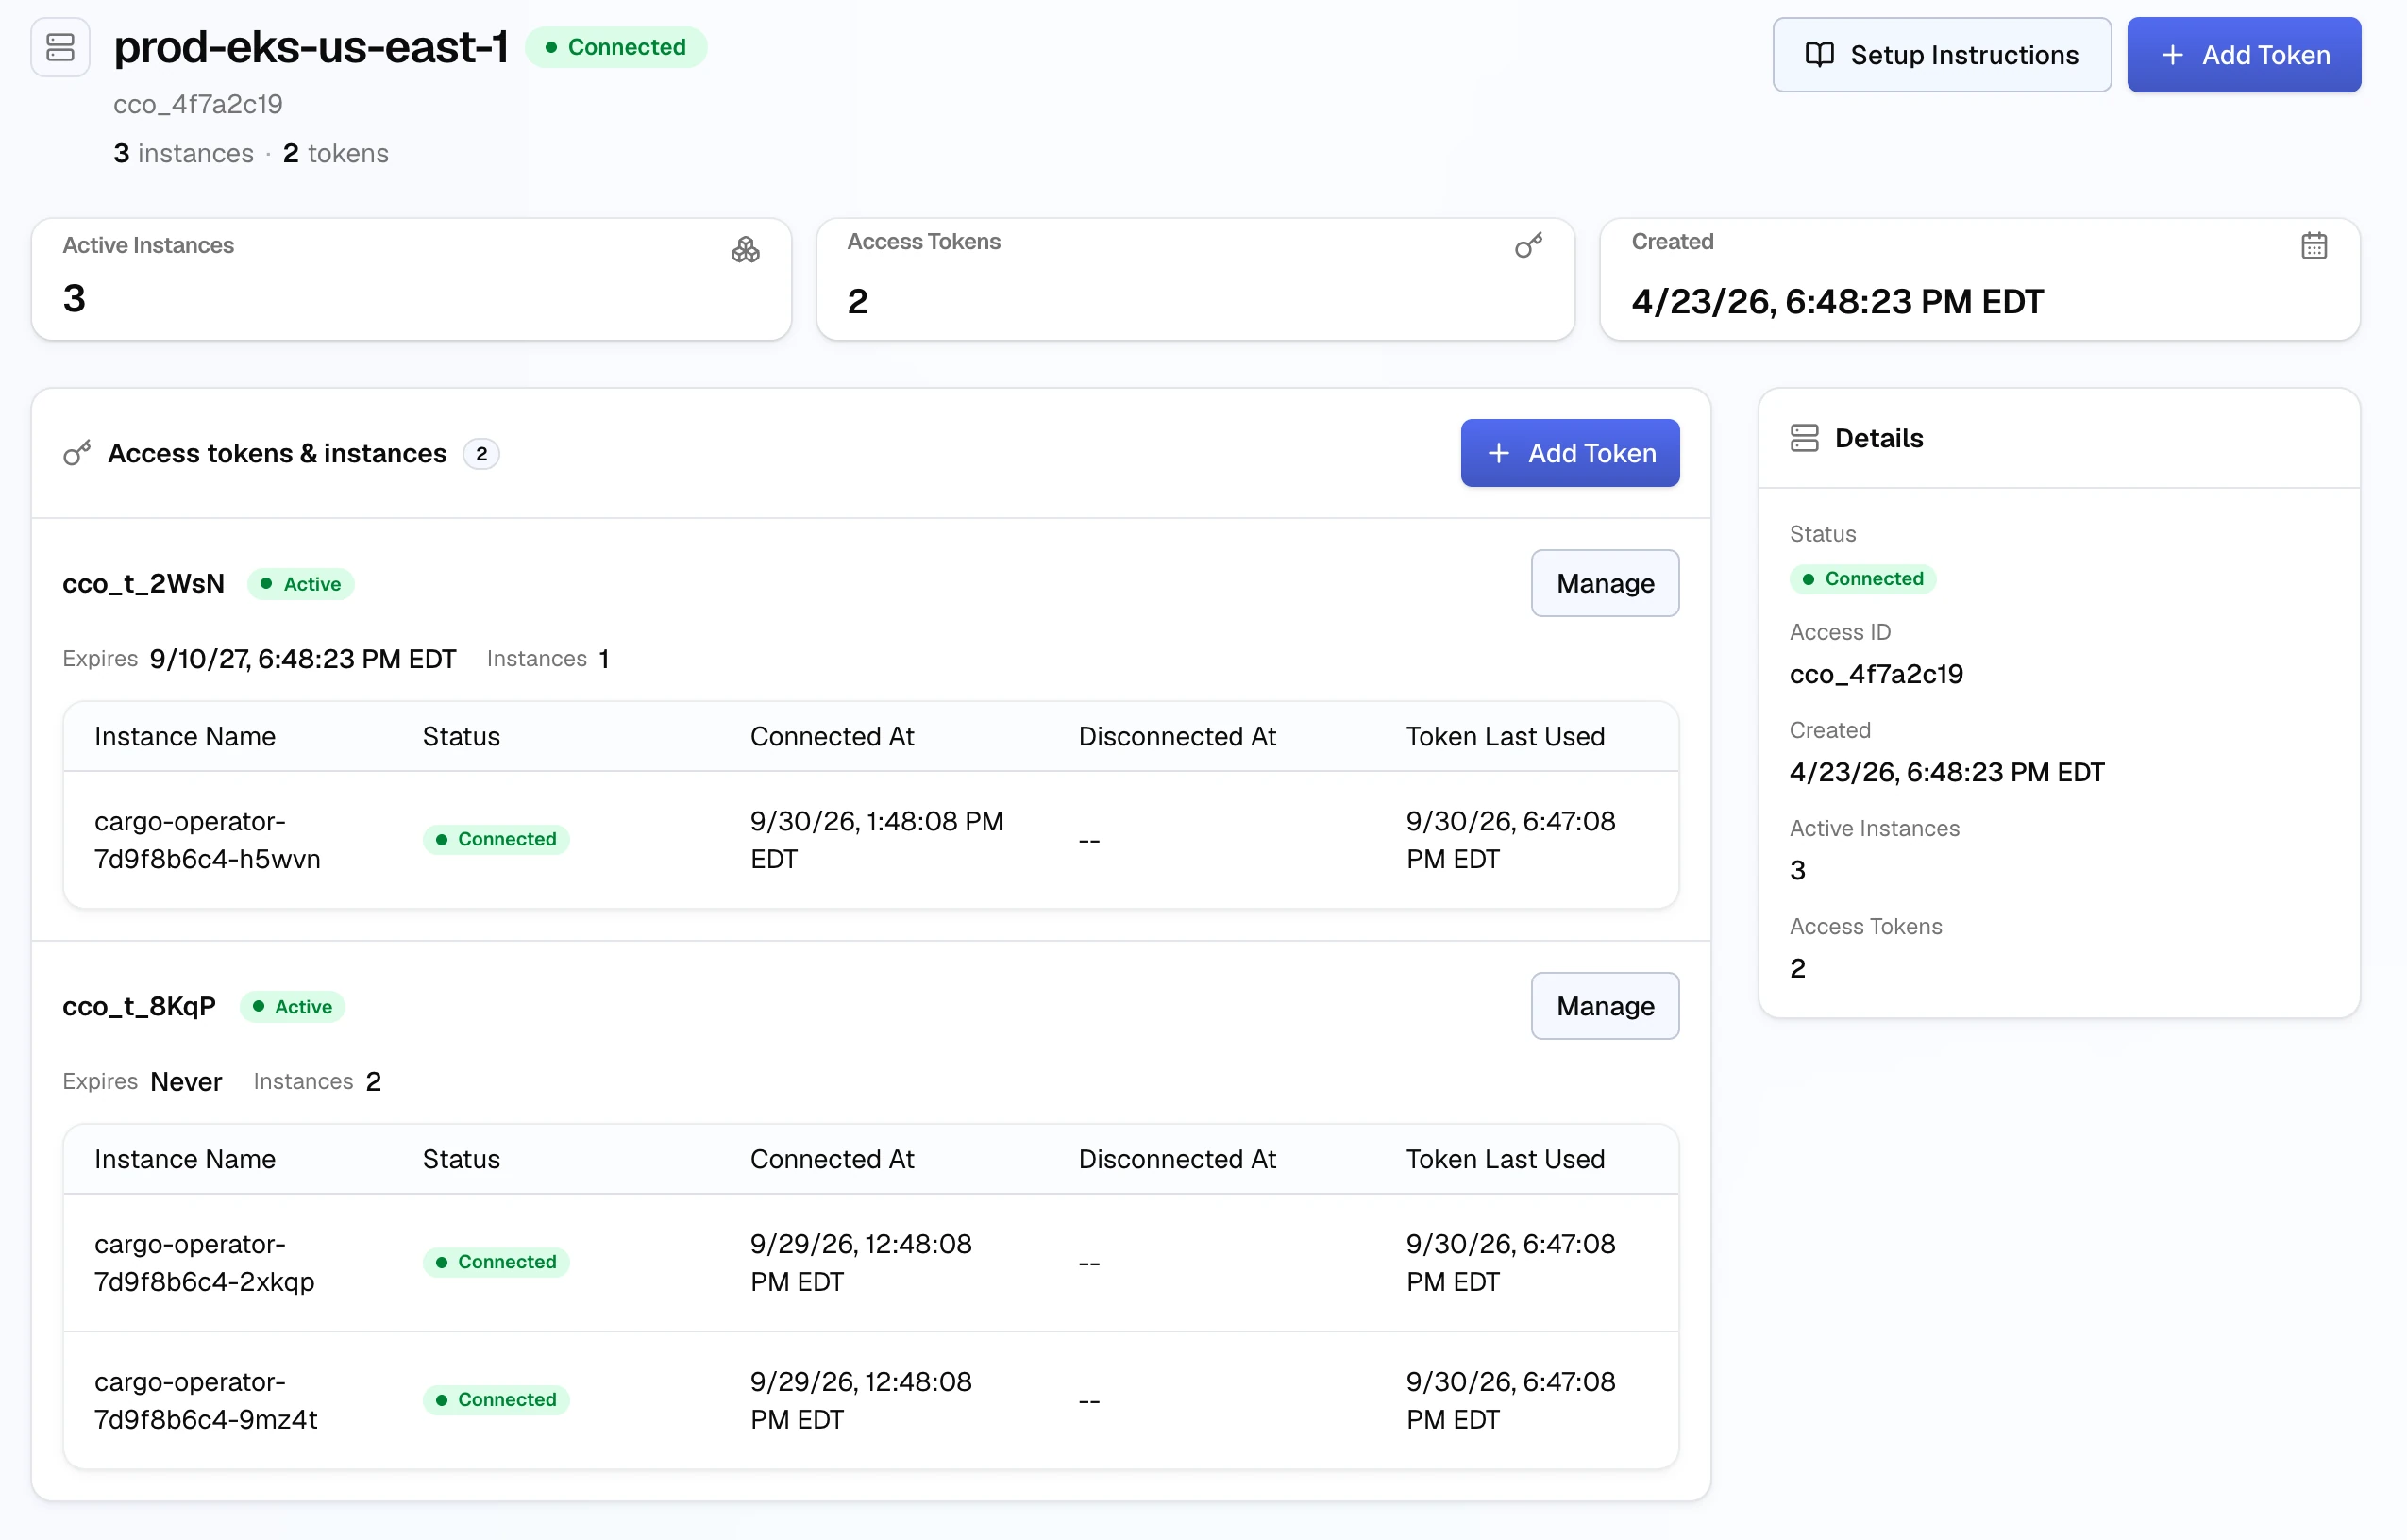Manage the cco_t_8KqP token
Viewport: 2407px width, 1540px height.
[1604, 1006]
